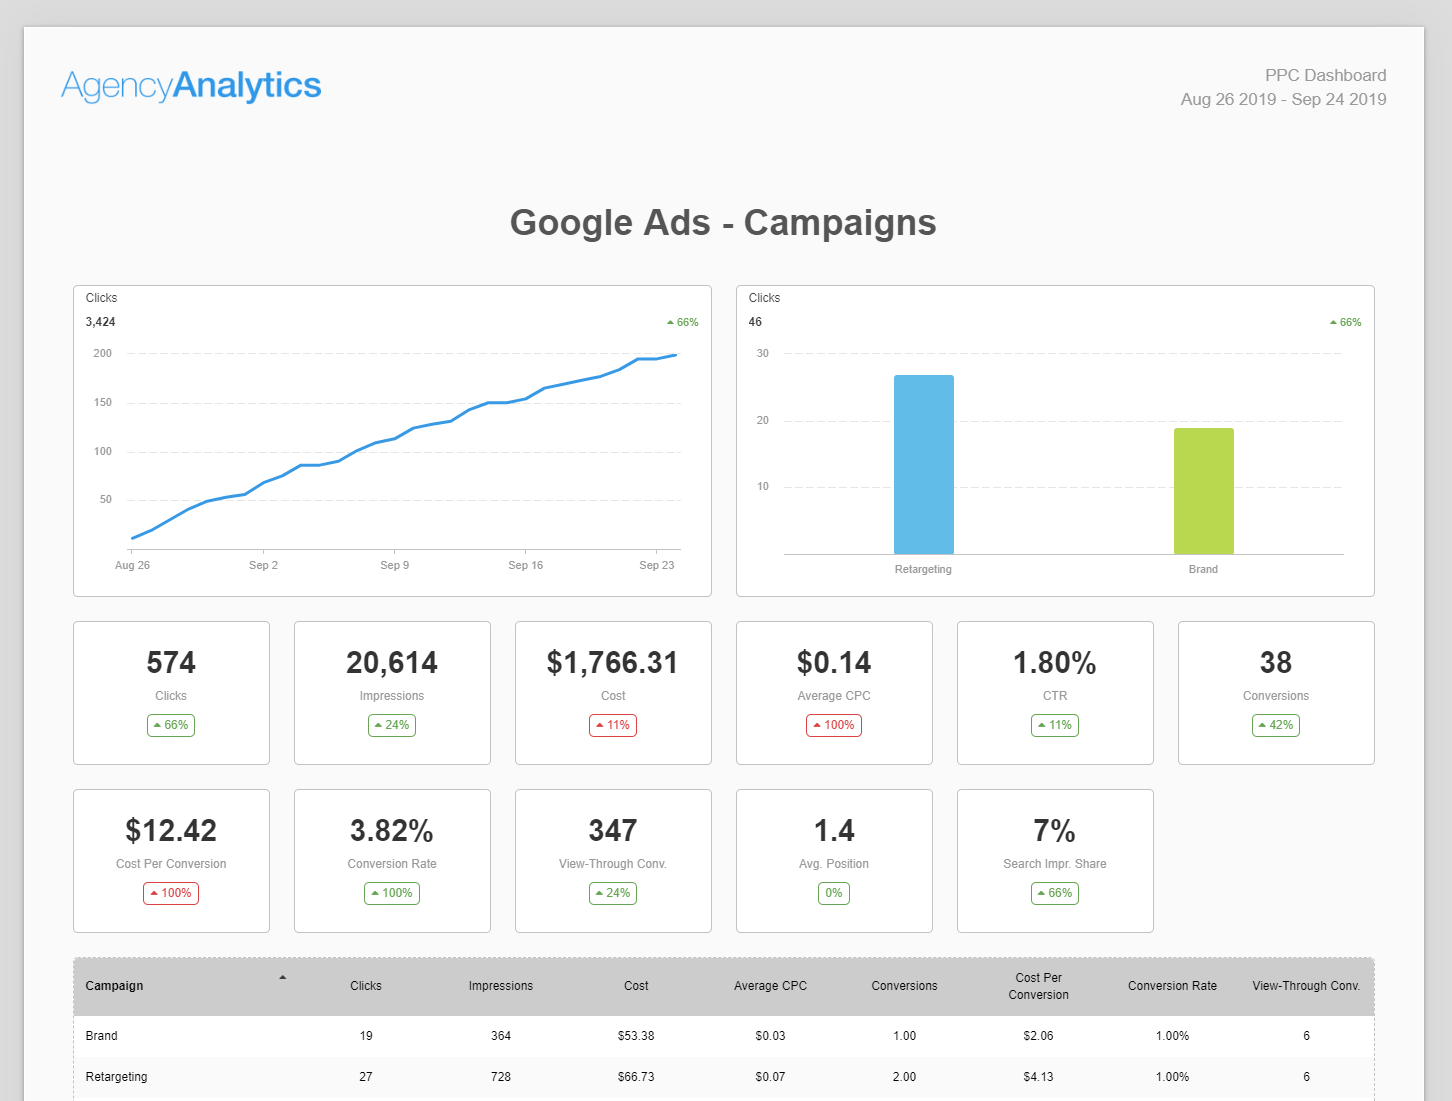Click the View-Through Conv. column header
The height and width of the screenshot is (1101, 1452).
point(1306,986)
